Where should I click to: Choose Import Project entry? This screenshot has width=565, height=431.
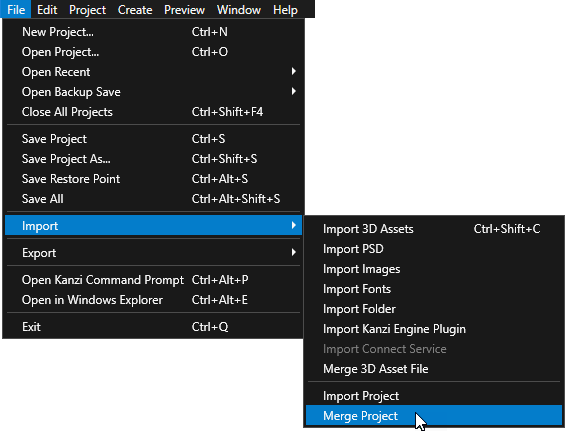(x=434, y=396)
